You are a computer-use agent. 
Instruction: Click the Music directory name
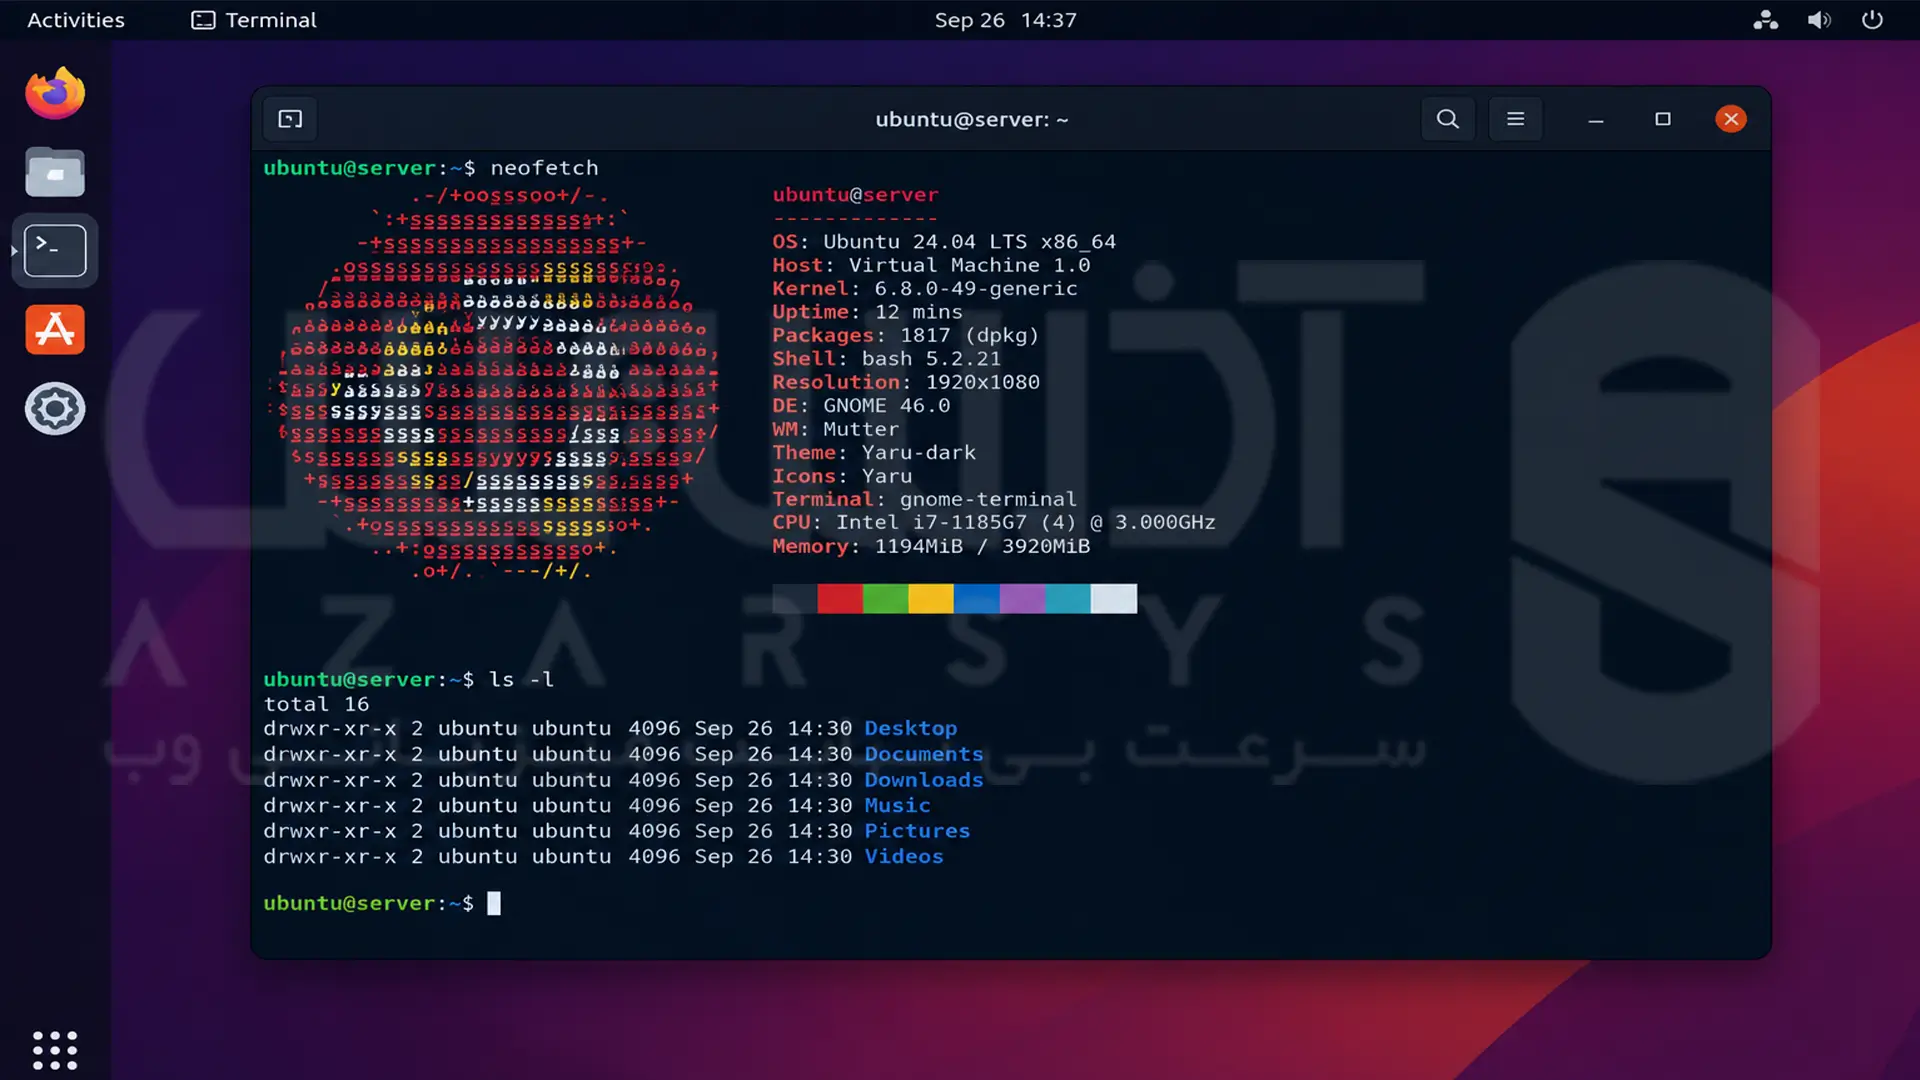point(897,805)
